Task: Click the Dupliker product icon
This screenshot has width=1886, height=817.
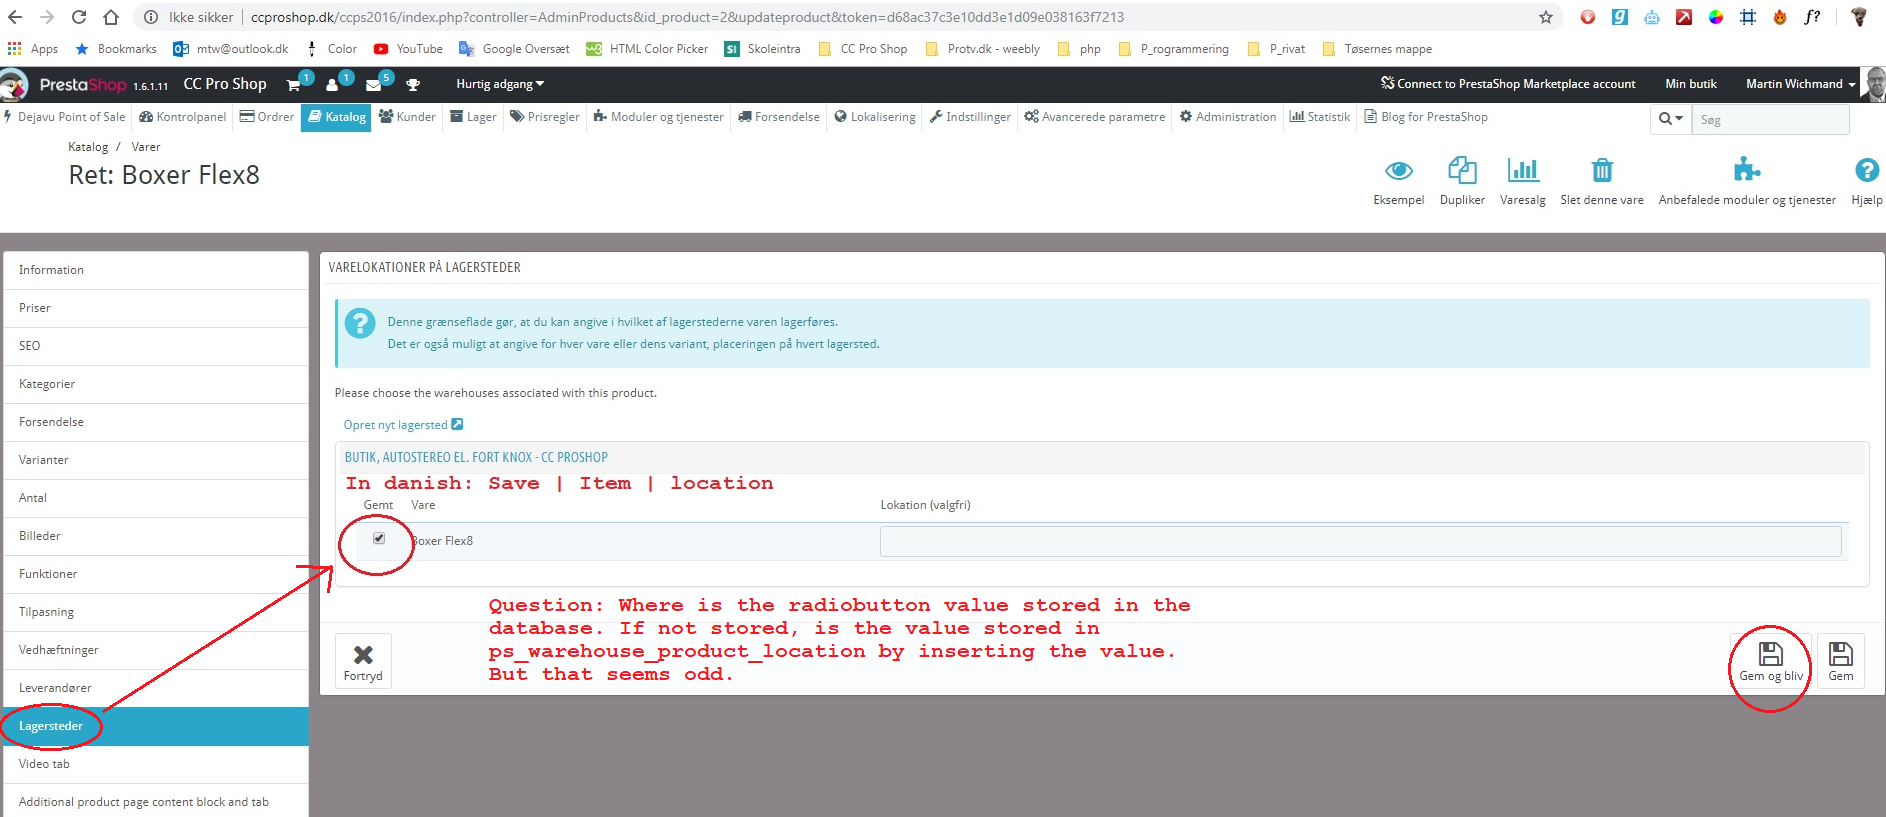Action: pyautogui.click(x=1462, y=170)
